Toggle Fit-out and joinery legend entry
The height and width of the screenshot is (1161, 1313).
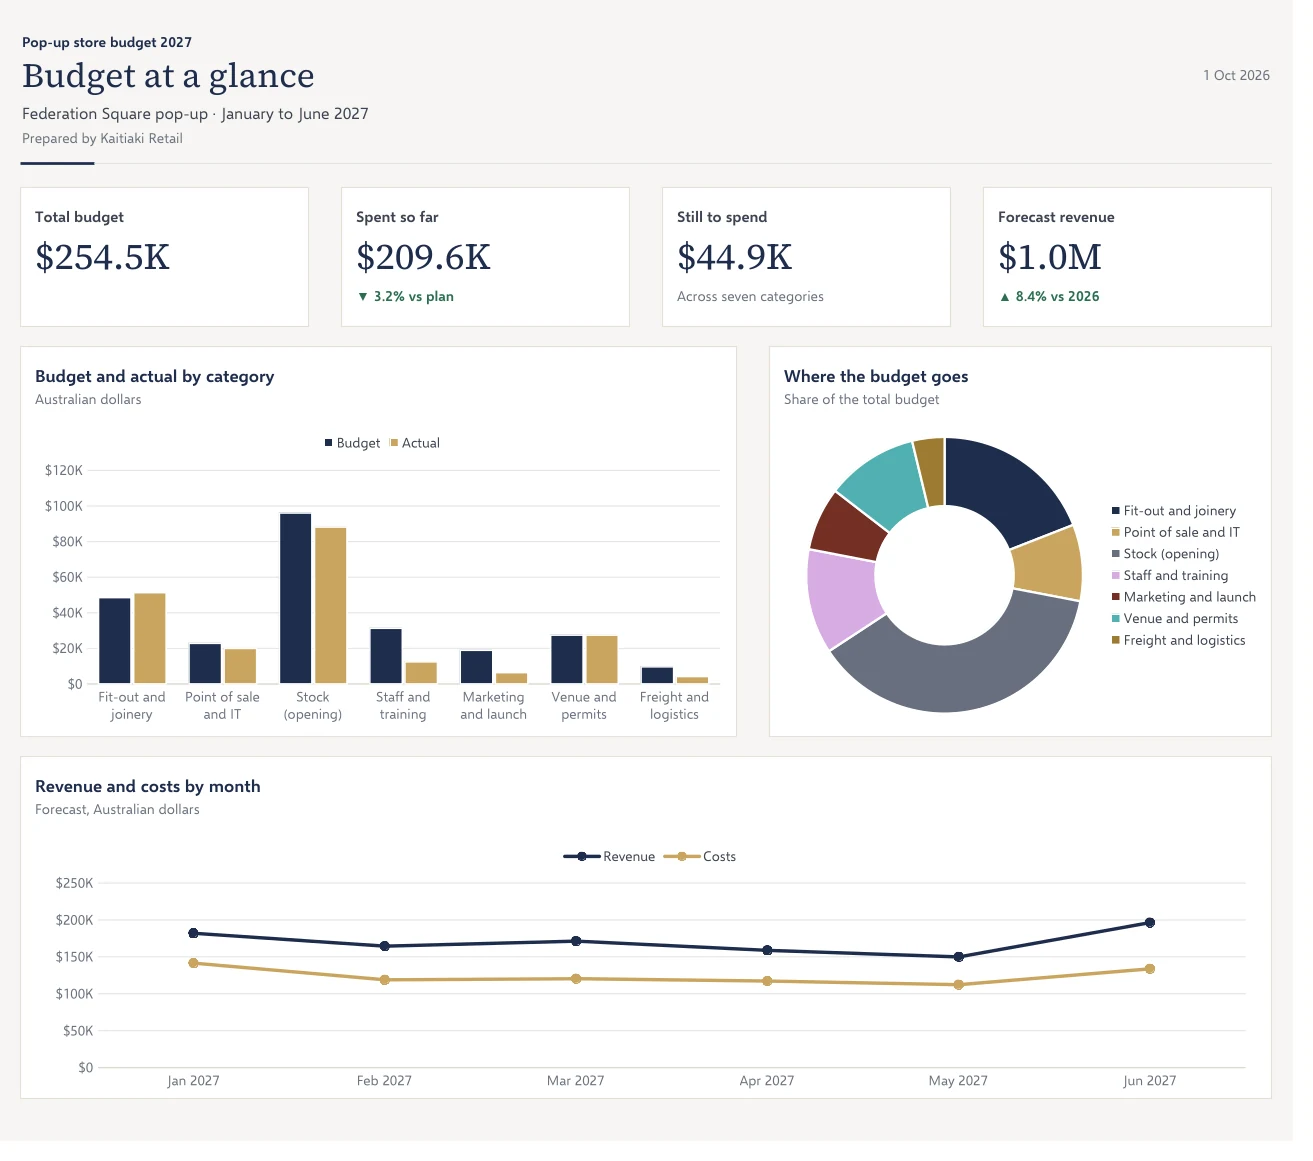1174,511
